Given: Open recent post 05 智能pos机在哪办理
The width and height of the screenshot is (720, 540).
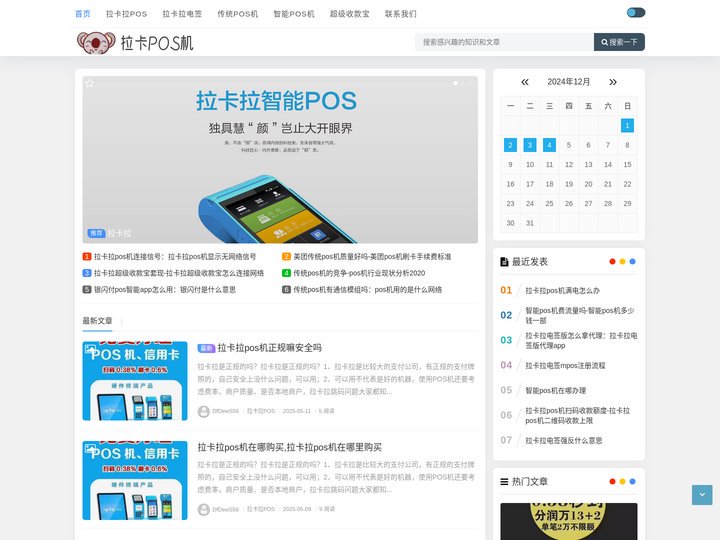Looking at the screenshot, I should 556,390.
